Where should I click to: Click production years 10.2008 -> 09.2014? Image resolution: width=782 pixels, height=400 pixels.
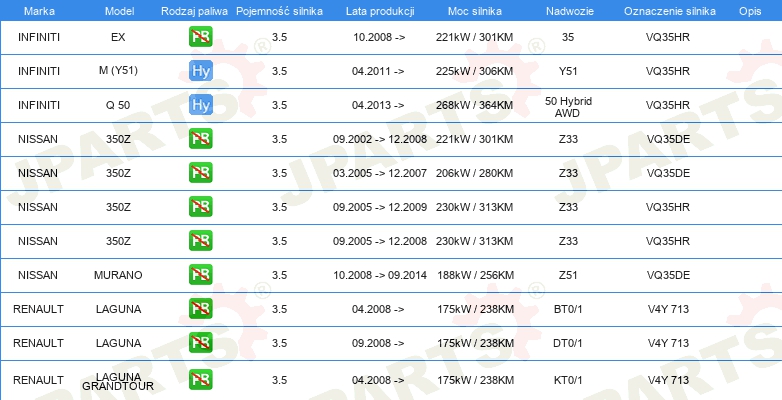(380, 275)
